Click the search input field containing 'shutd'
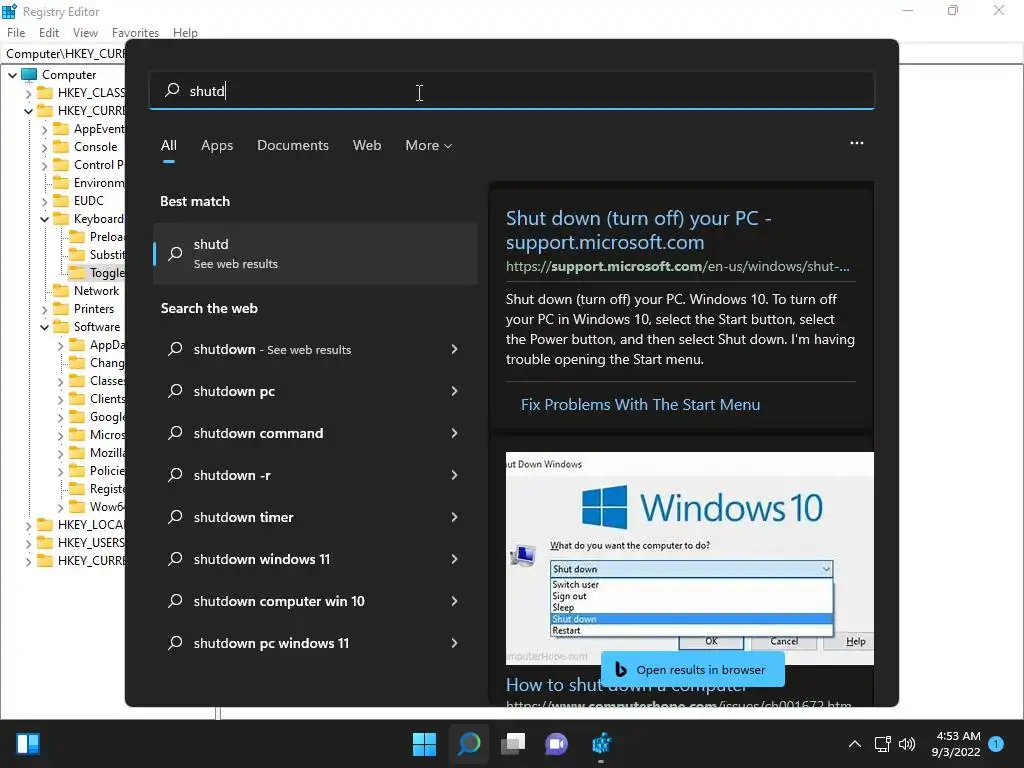1024x768 pixels. (511, 90)
